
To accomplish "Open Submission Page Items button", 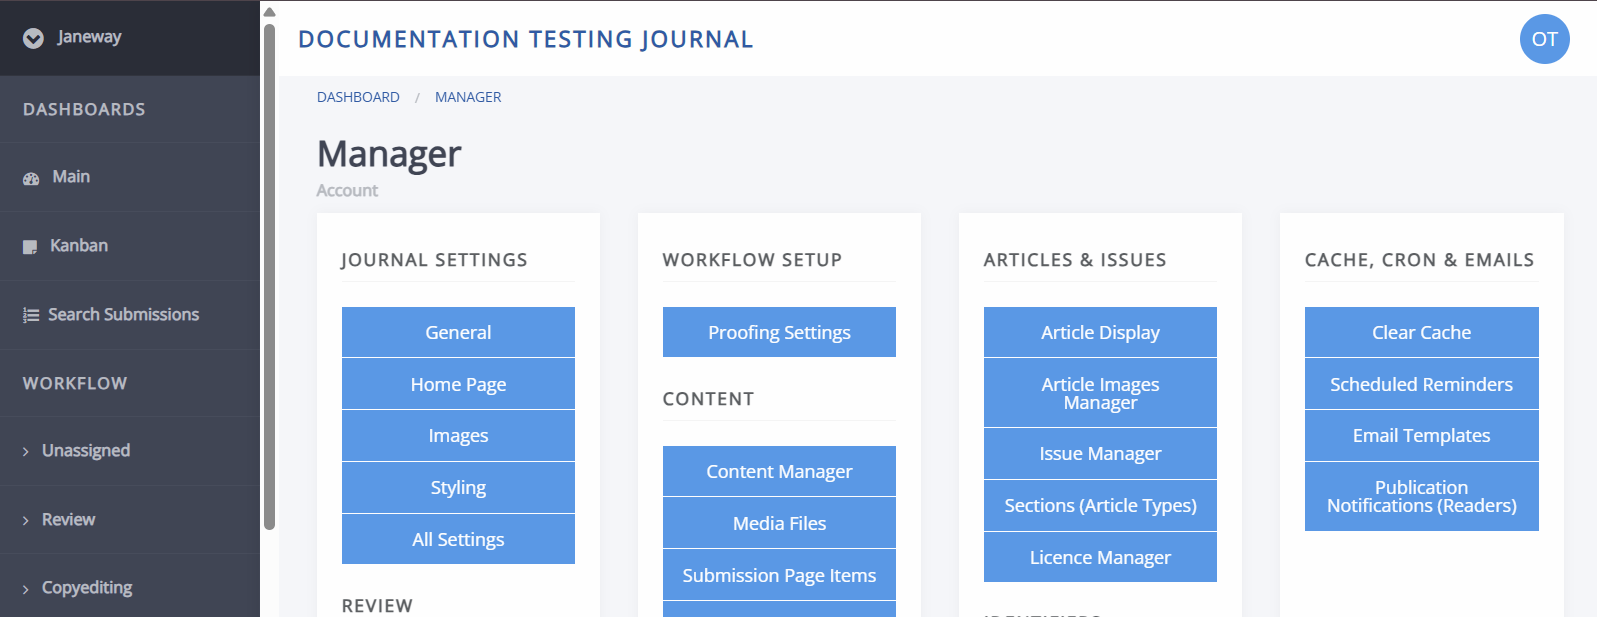I will (x=779, y=575).
